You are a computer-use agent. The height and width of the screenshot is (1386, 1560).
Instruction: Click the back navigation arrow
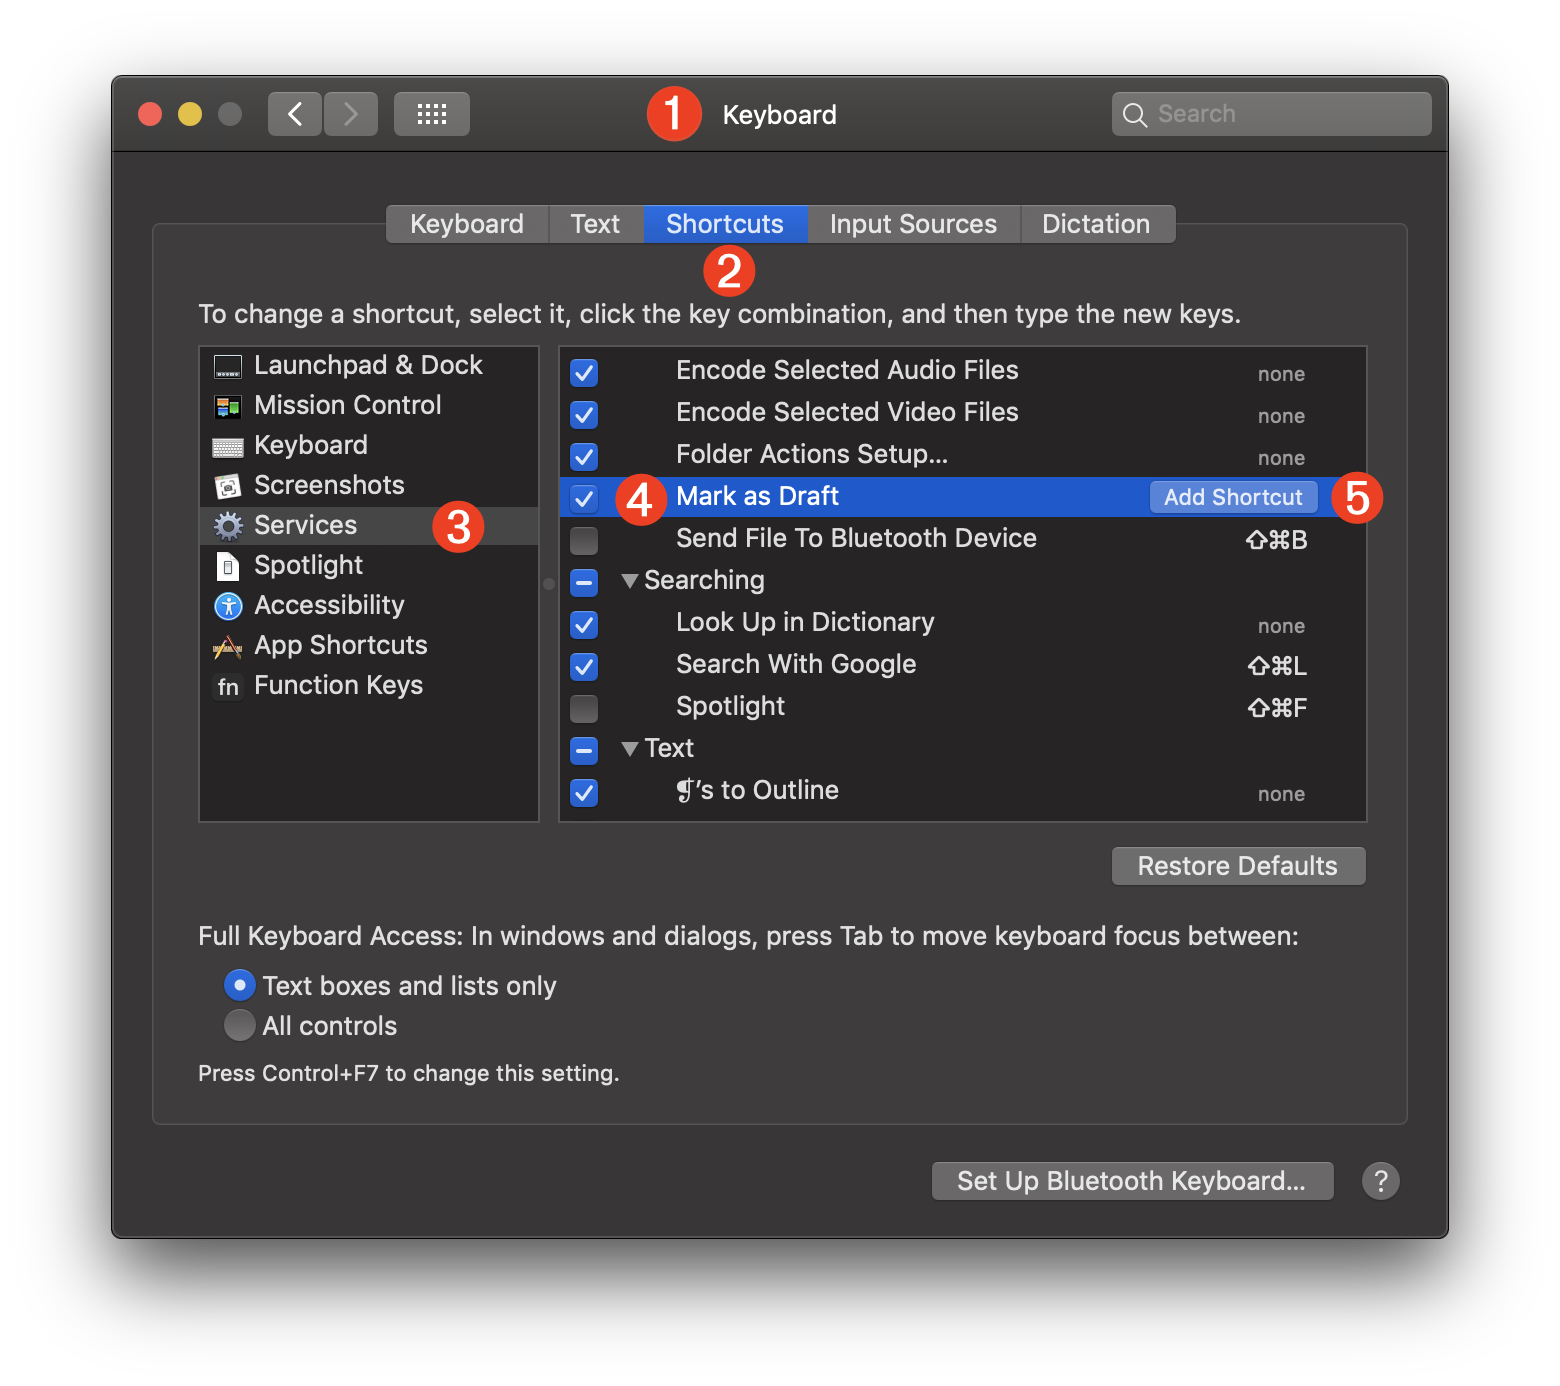[294, 113]
